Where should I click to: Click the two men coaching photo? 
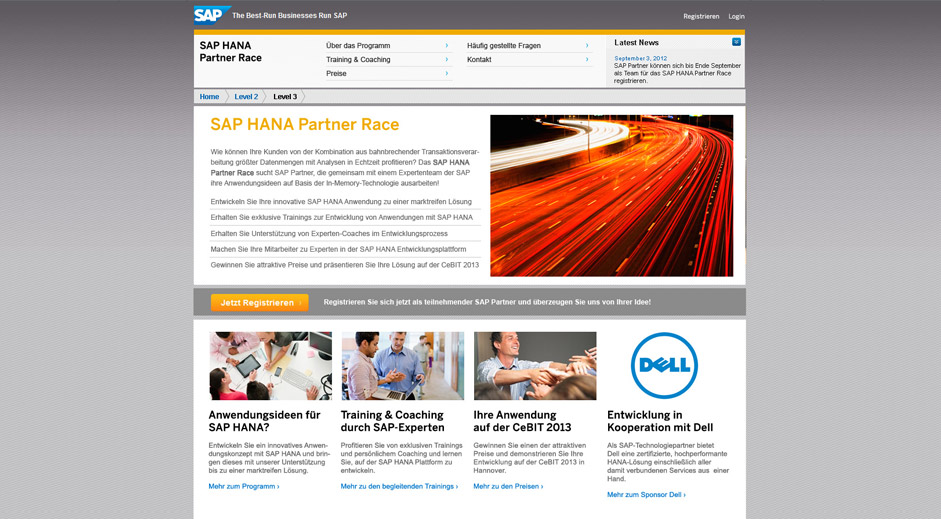pos(403,366)
